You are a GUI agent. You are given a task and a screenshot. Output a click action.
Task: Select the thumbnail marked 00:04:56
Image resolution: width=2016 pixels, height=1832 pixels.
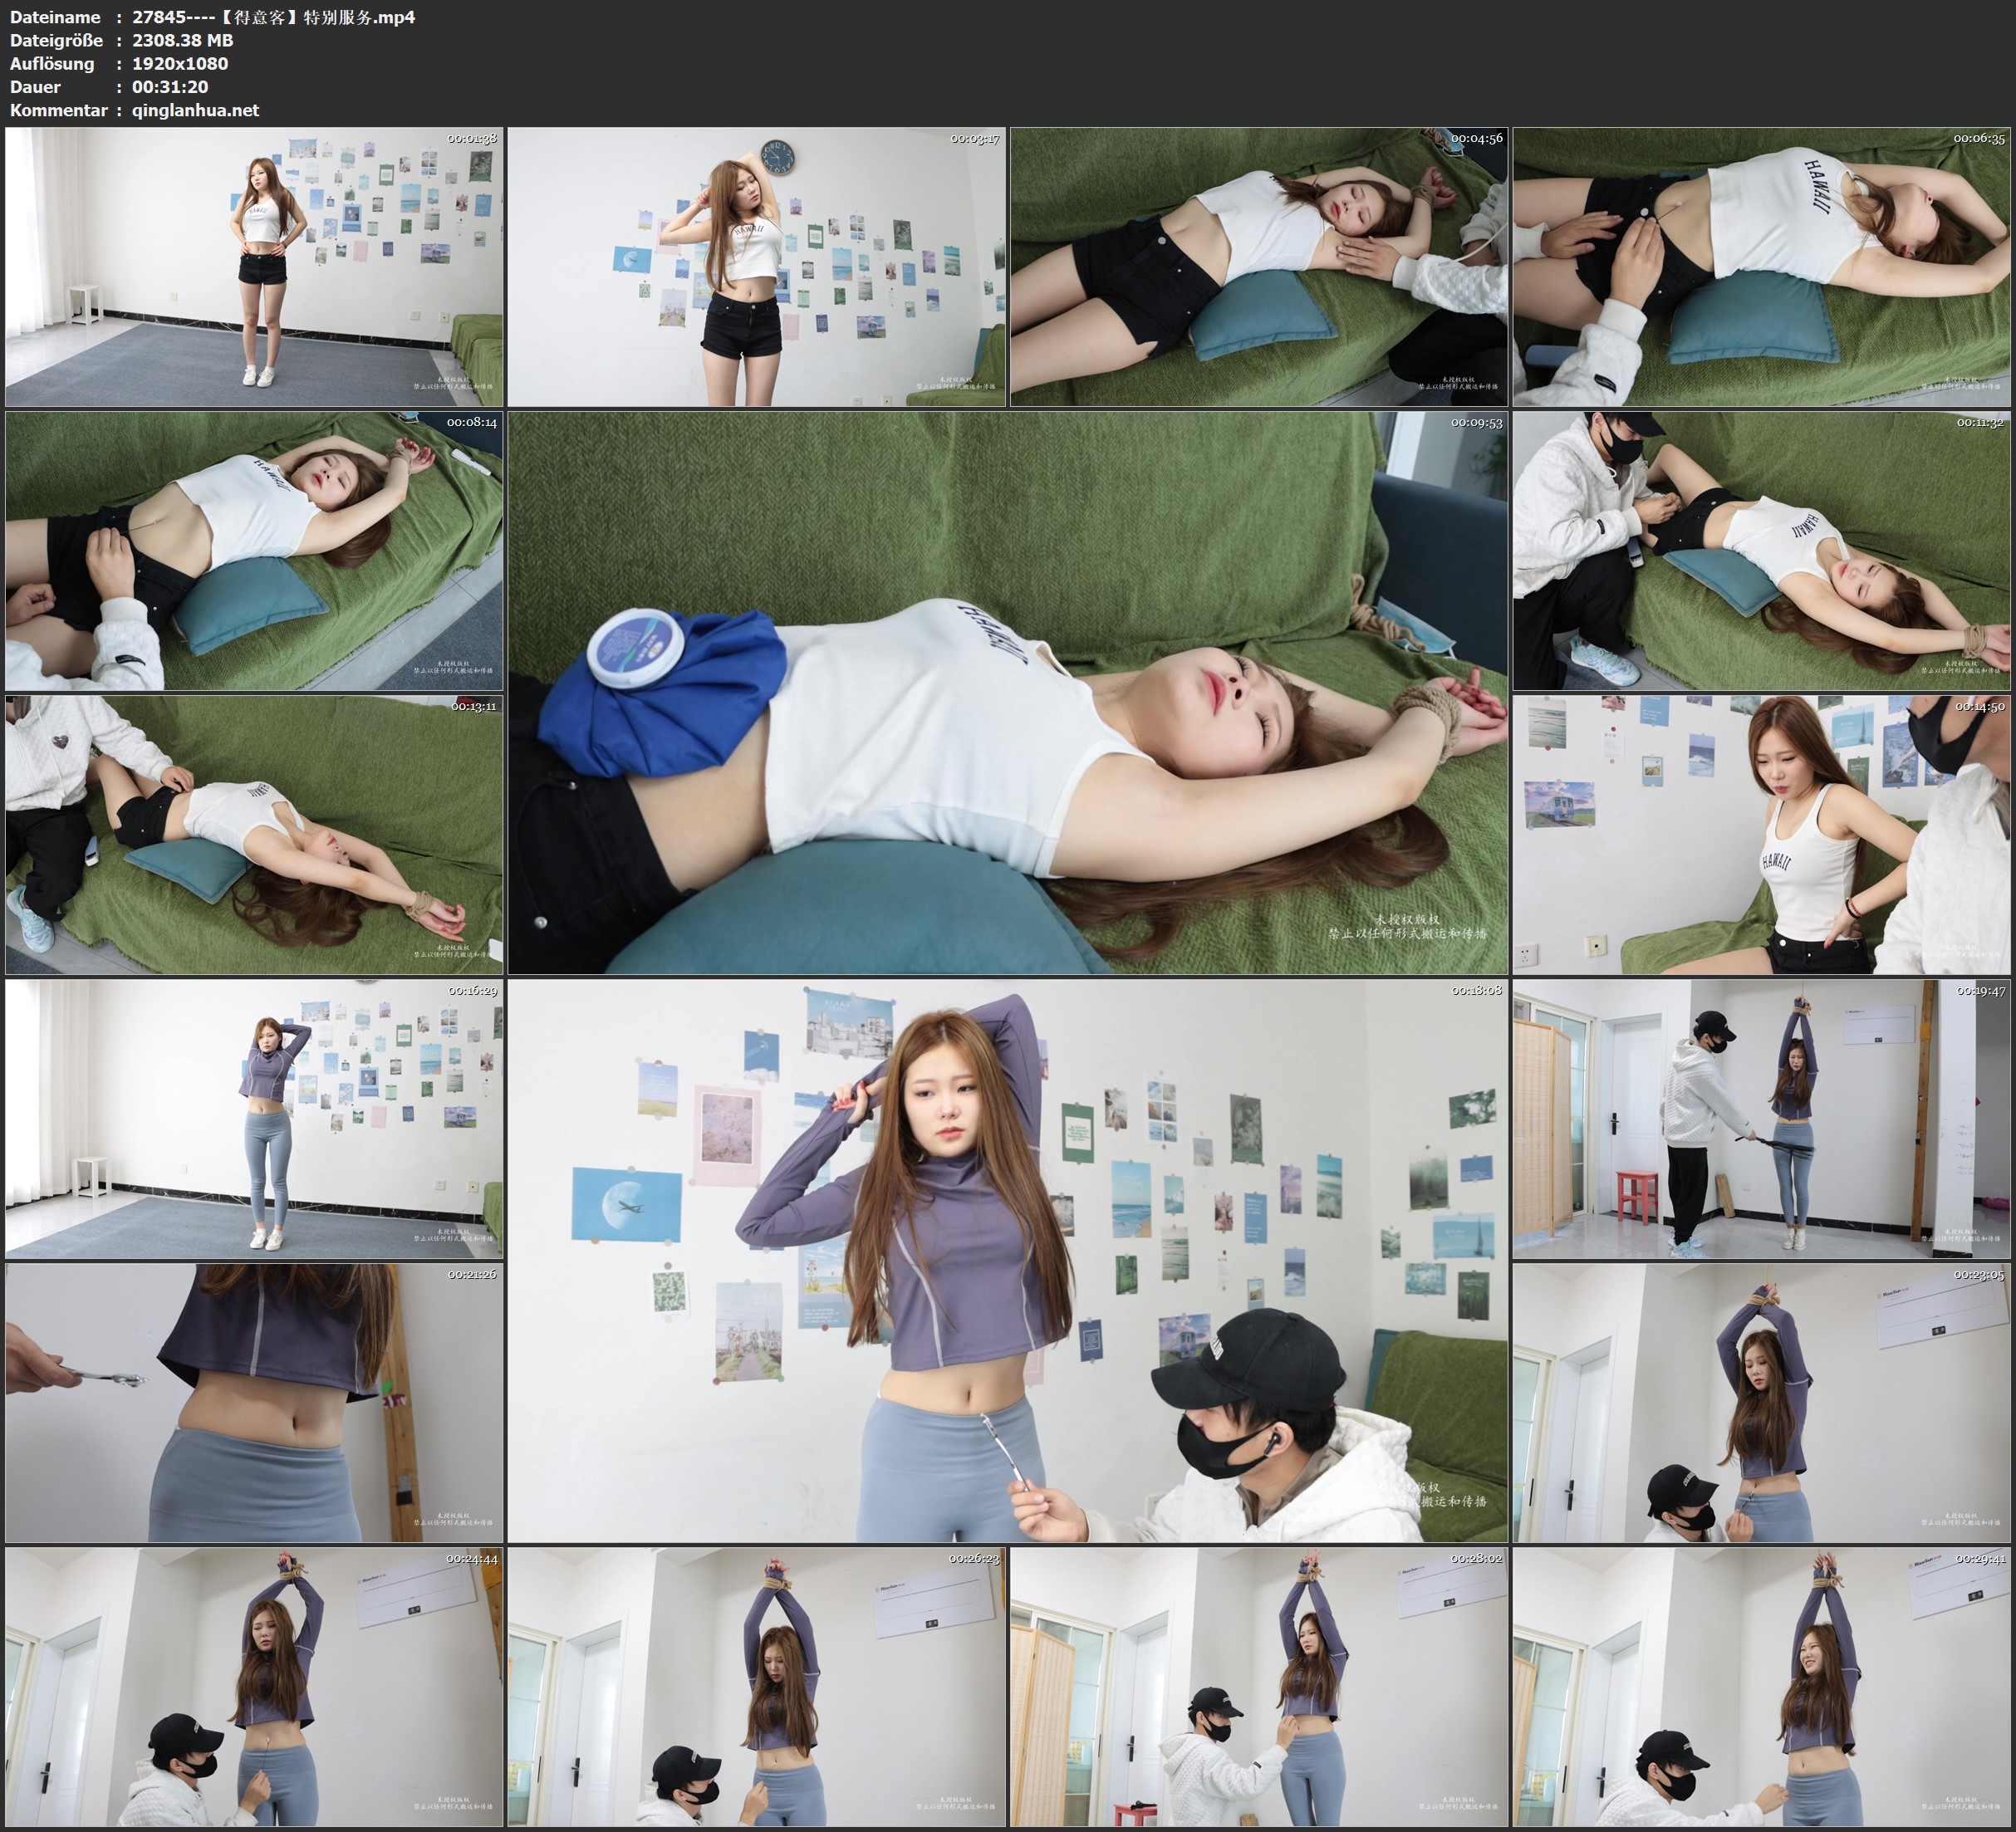point(1259,266)
